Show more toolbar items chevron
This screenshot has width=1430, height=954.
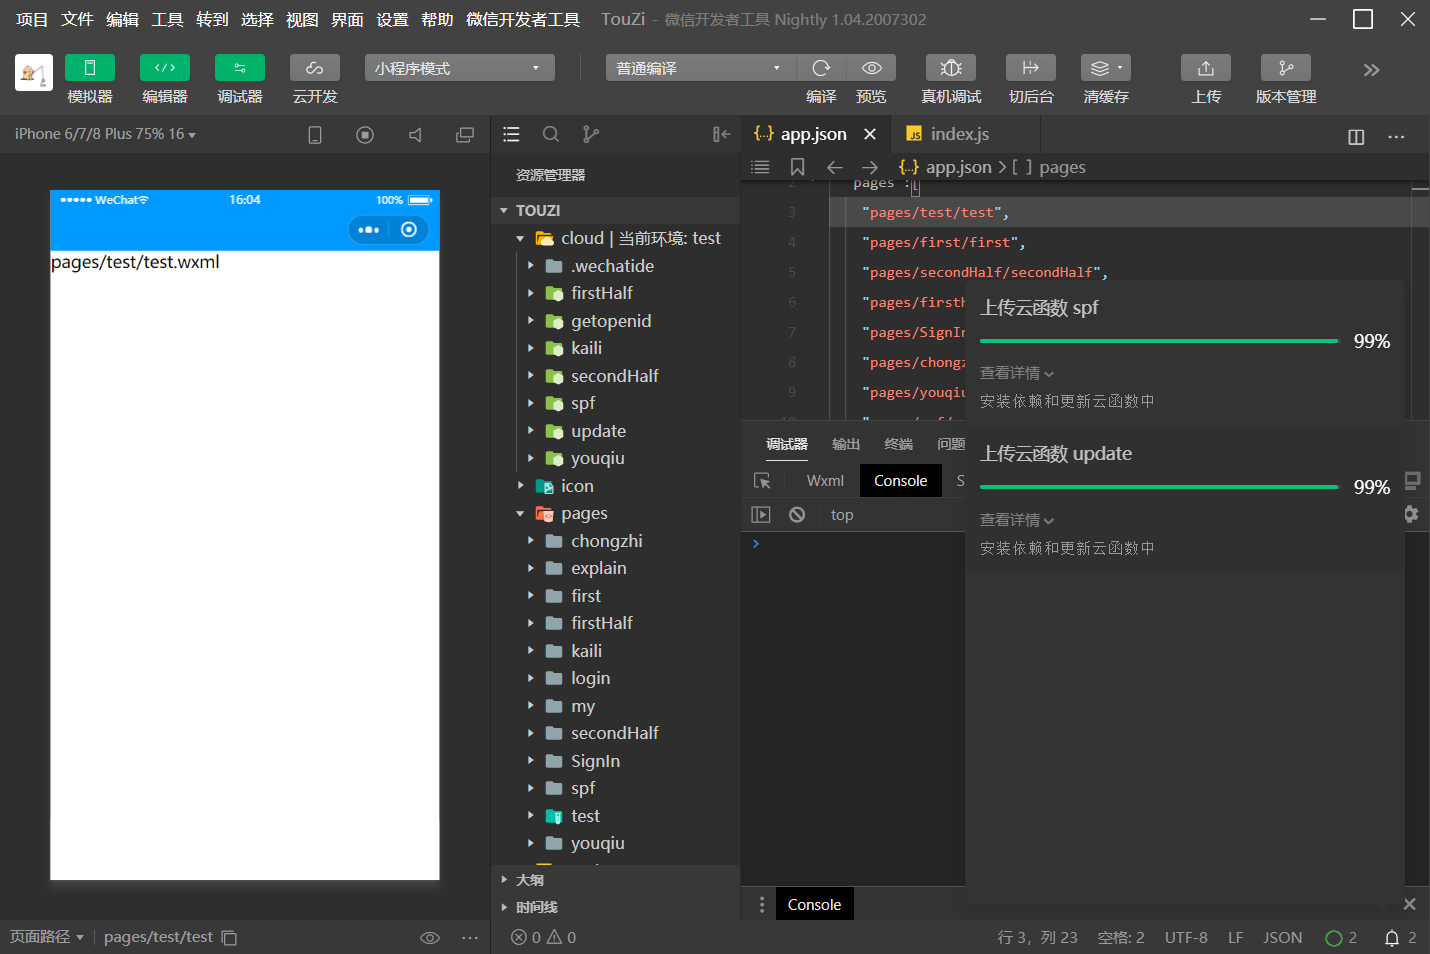(x=1371, y=69)
